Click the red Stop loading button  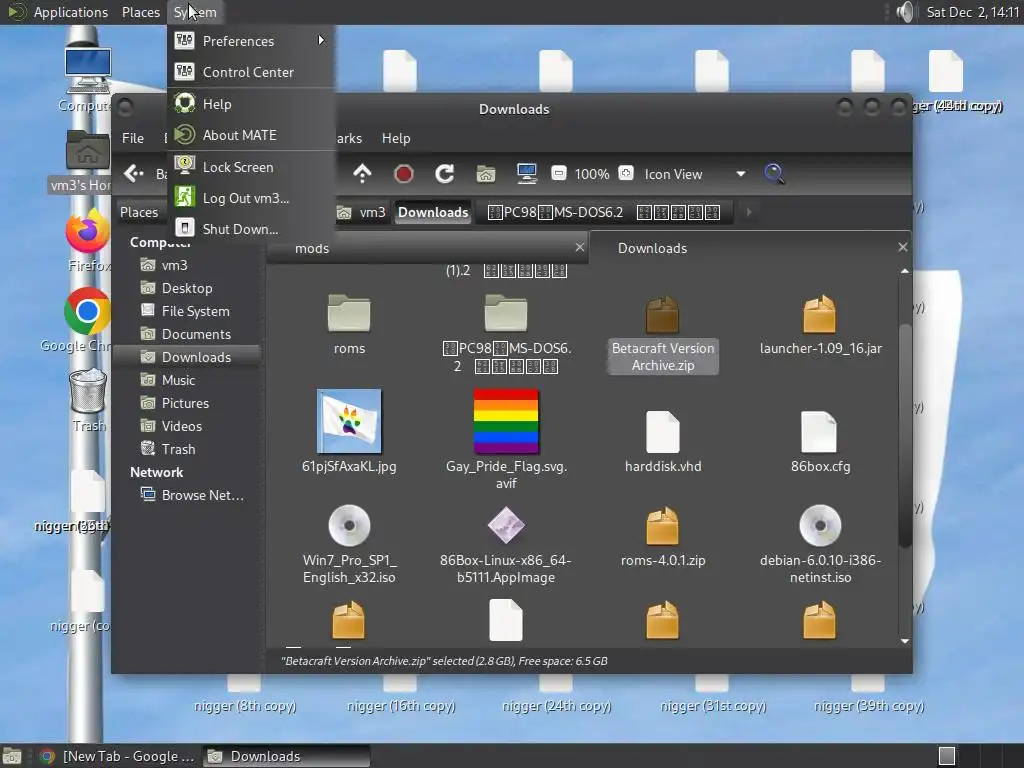tap(404, 174)
